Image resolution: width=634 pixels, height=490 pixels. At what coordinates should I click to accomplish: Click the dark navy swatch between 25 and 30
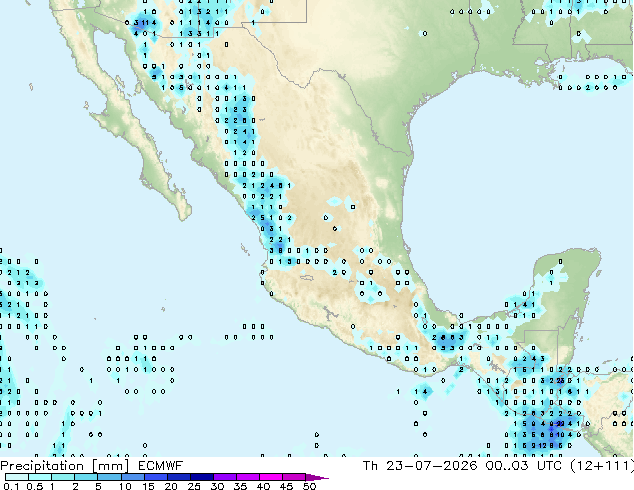[x=202, y=477]
